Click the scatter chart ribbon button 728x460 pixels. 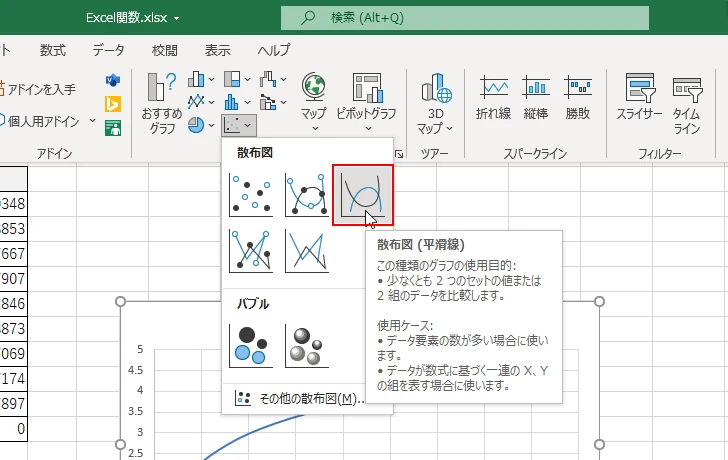[239, 125]
